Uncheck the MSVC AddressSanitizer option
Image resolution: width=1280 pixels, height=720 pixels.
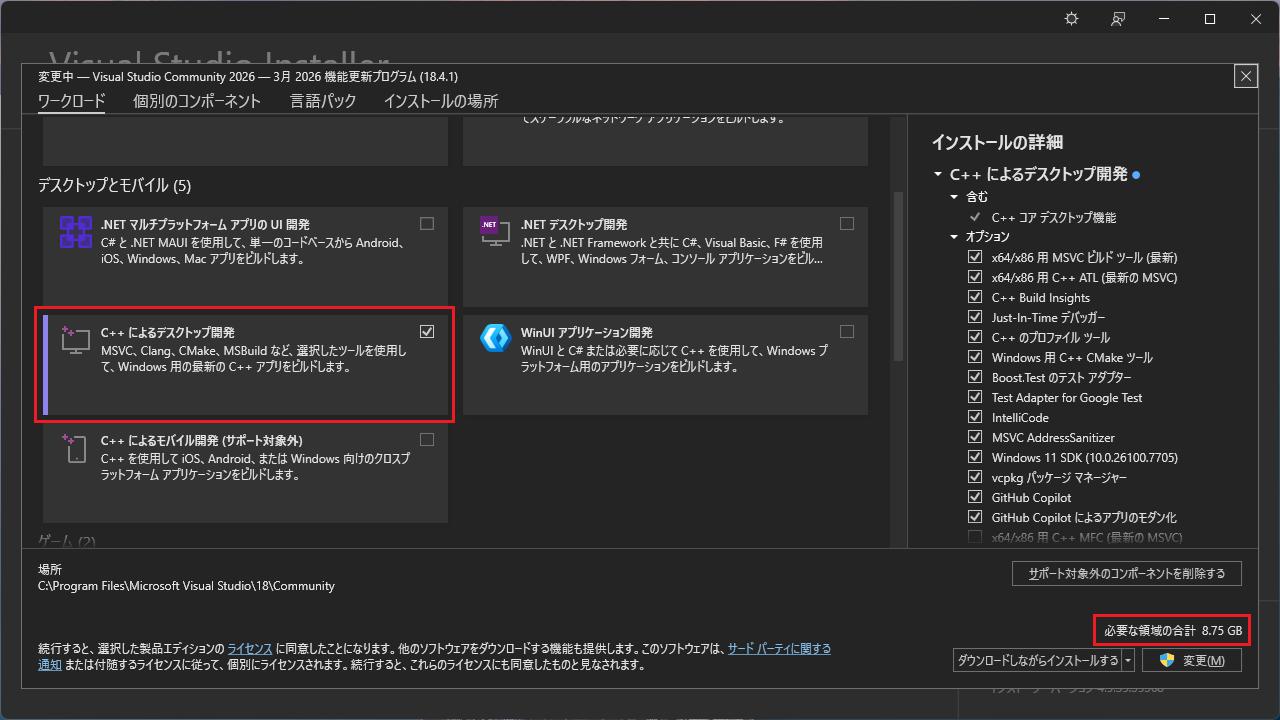[975, 437]
